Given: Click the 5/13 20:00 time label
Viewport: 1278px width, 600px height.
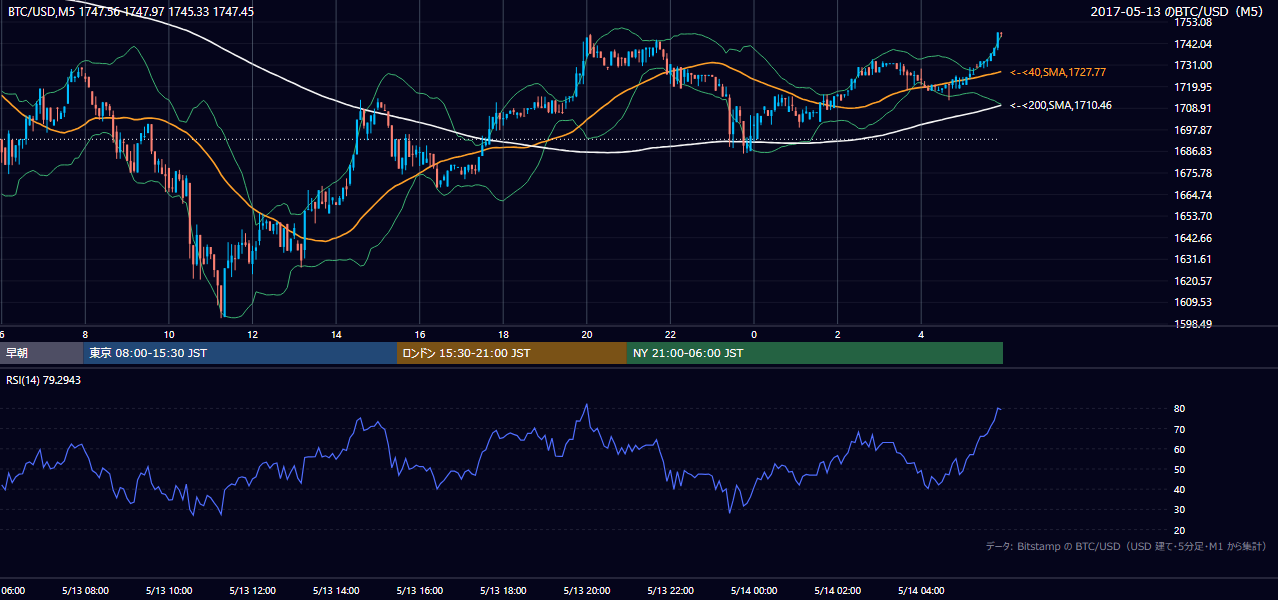Looking at the screenshot, I should pyautogui.click(x=587, y=591).
